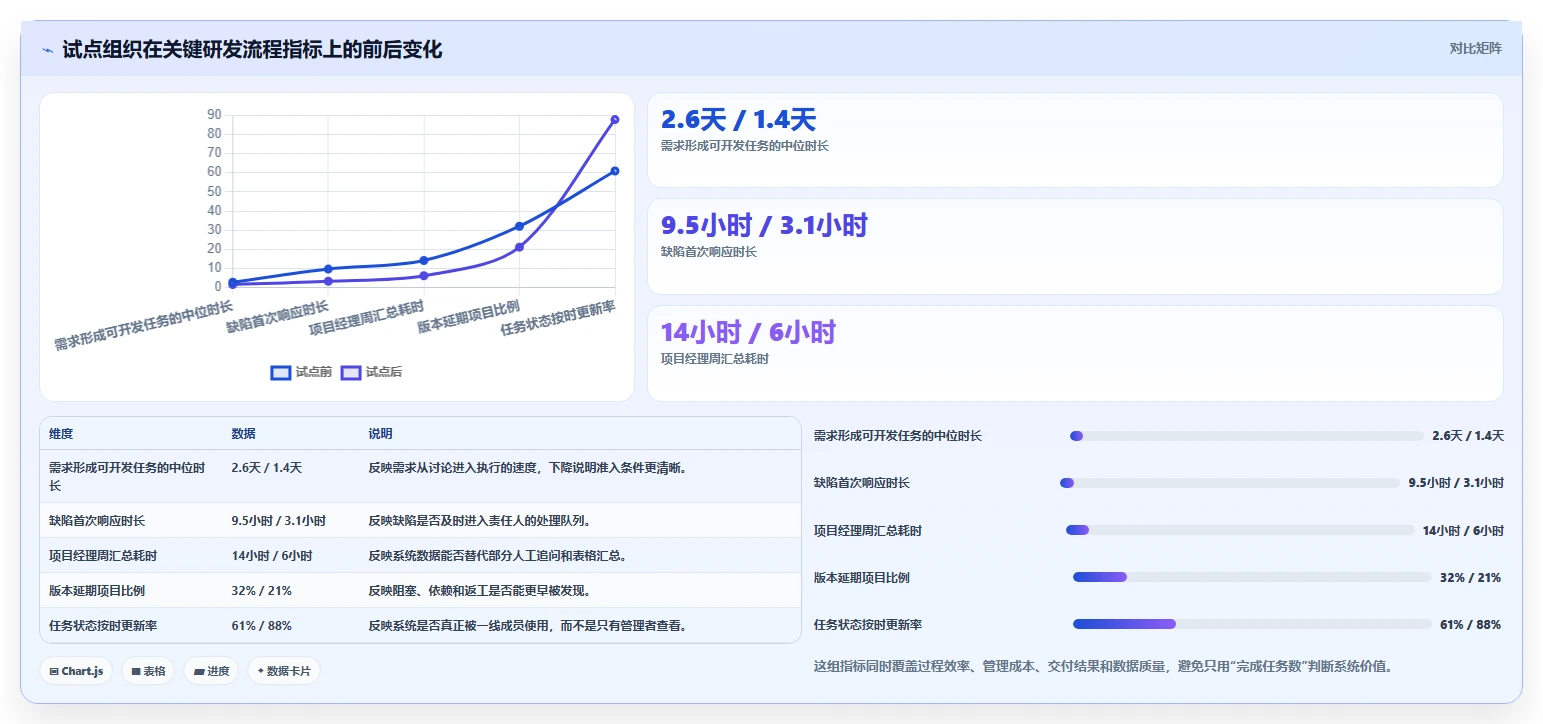Viewport: 1543px width, 724px height.
Task: Click the 试点后 purple legend swatch
Action: (351, 373)
